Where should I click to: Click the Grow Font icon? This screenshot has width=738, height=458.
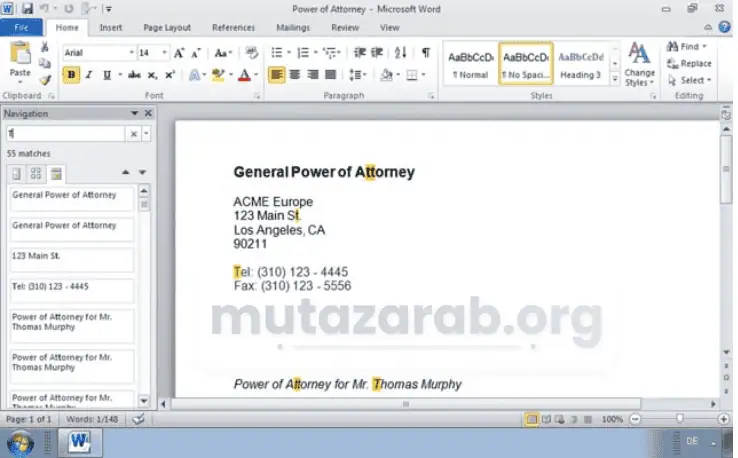coord(179,53)
